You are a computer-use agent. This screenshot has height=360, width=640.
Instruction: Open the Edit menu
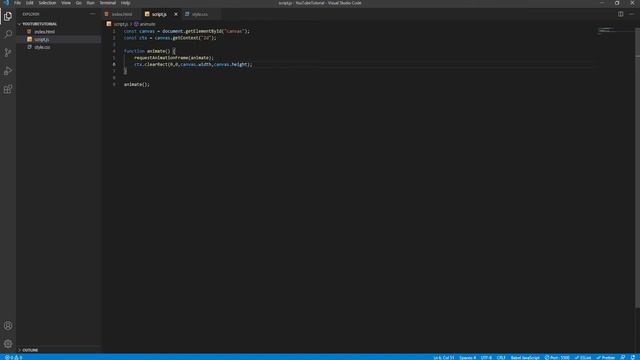(30, 3)
